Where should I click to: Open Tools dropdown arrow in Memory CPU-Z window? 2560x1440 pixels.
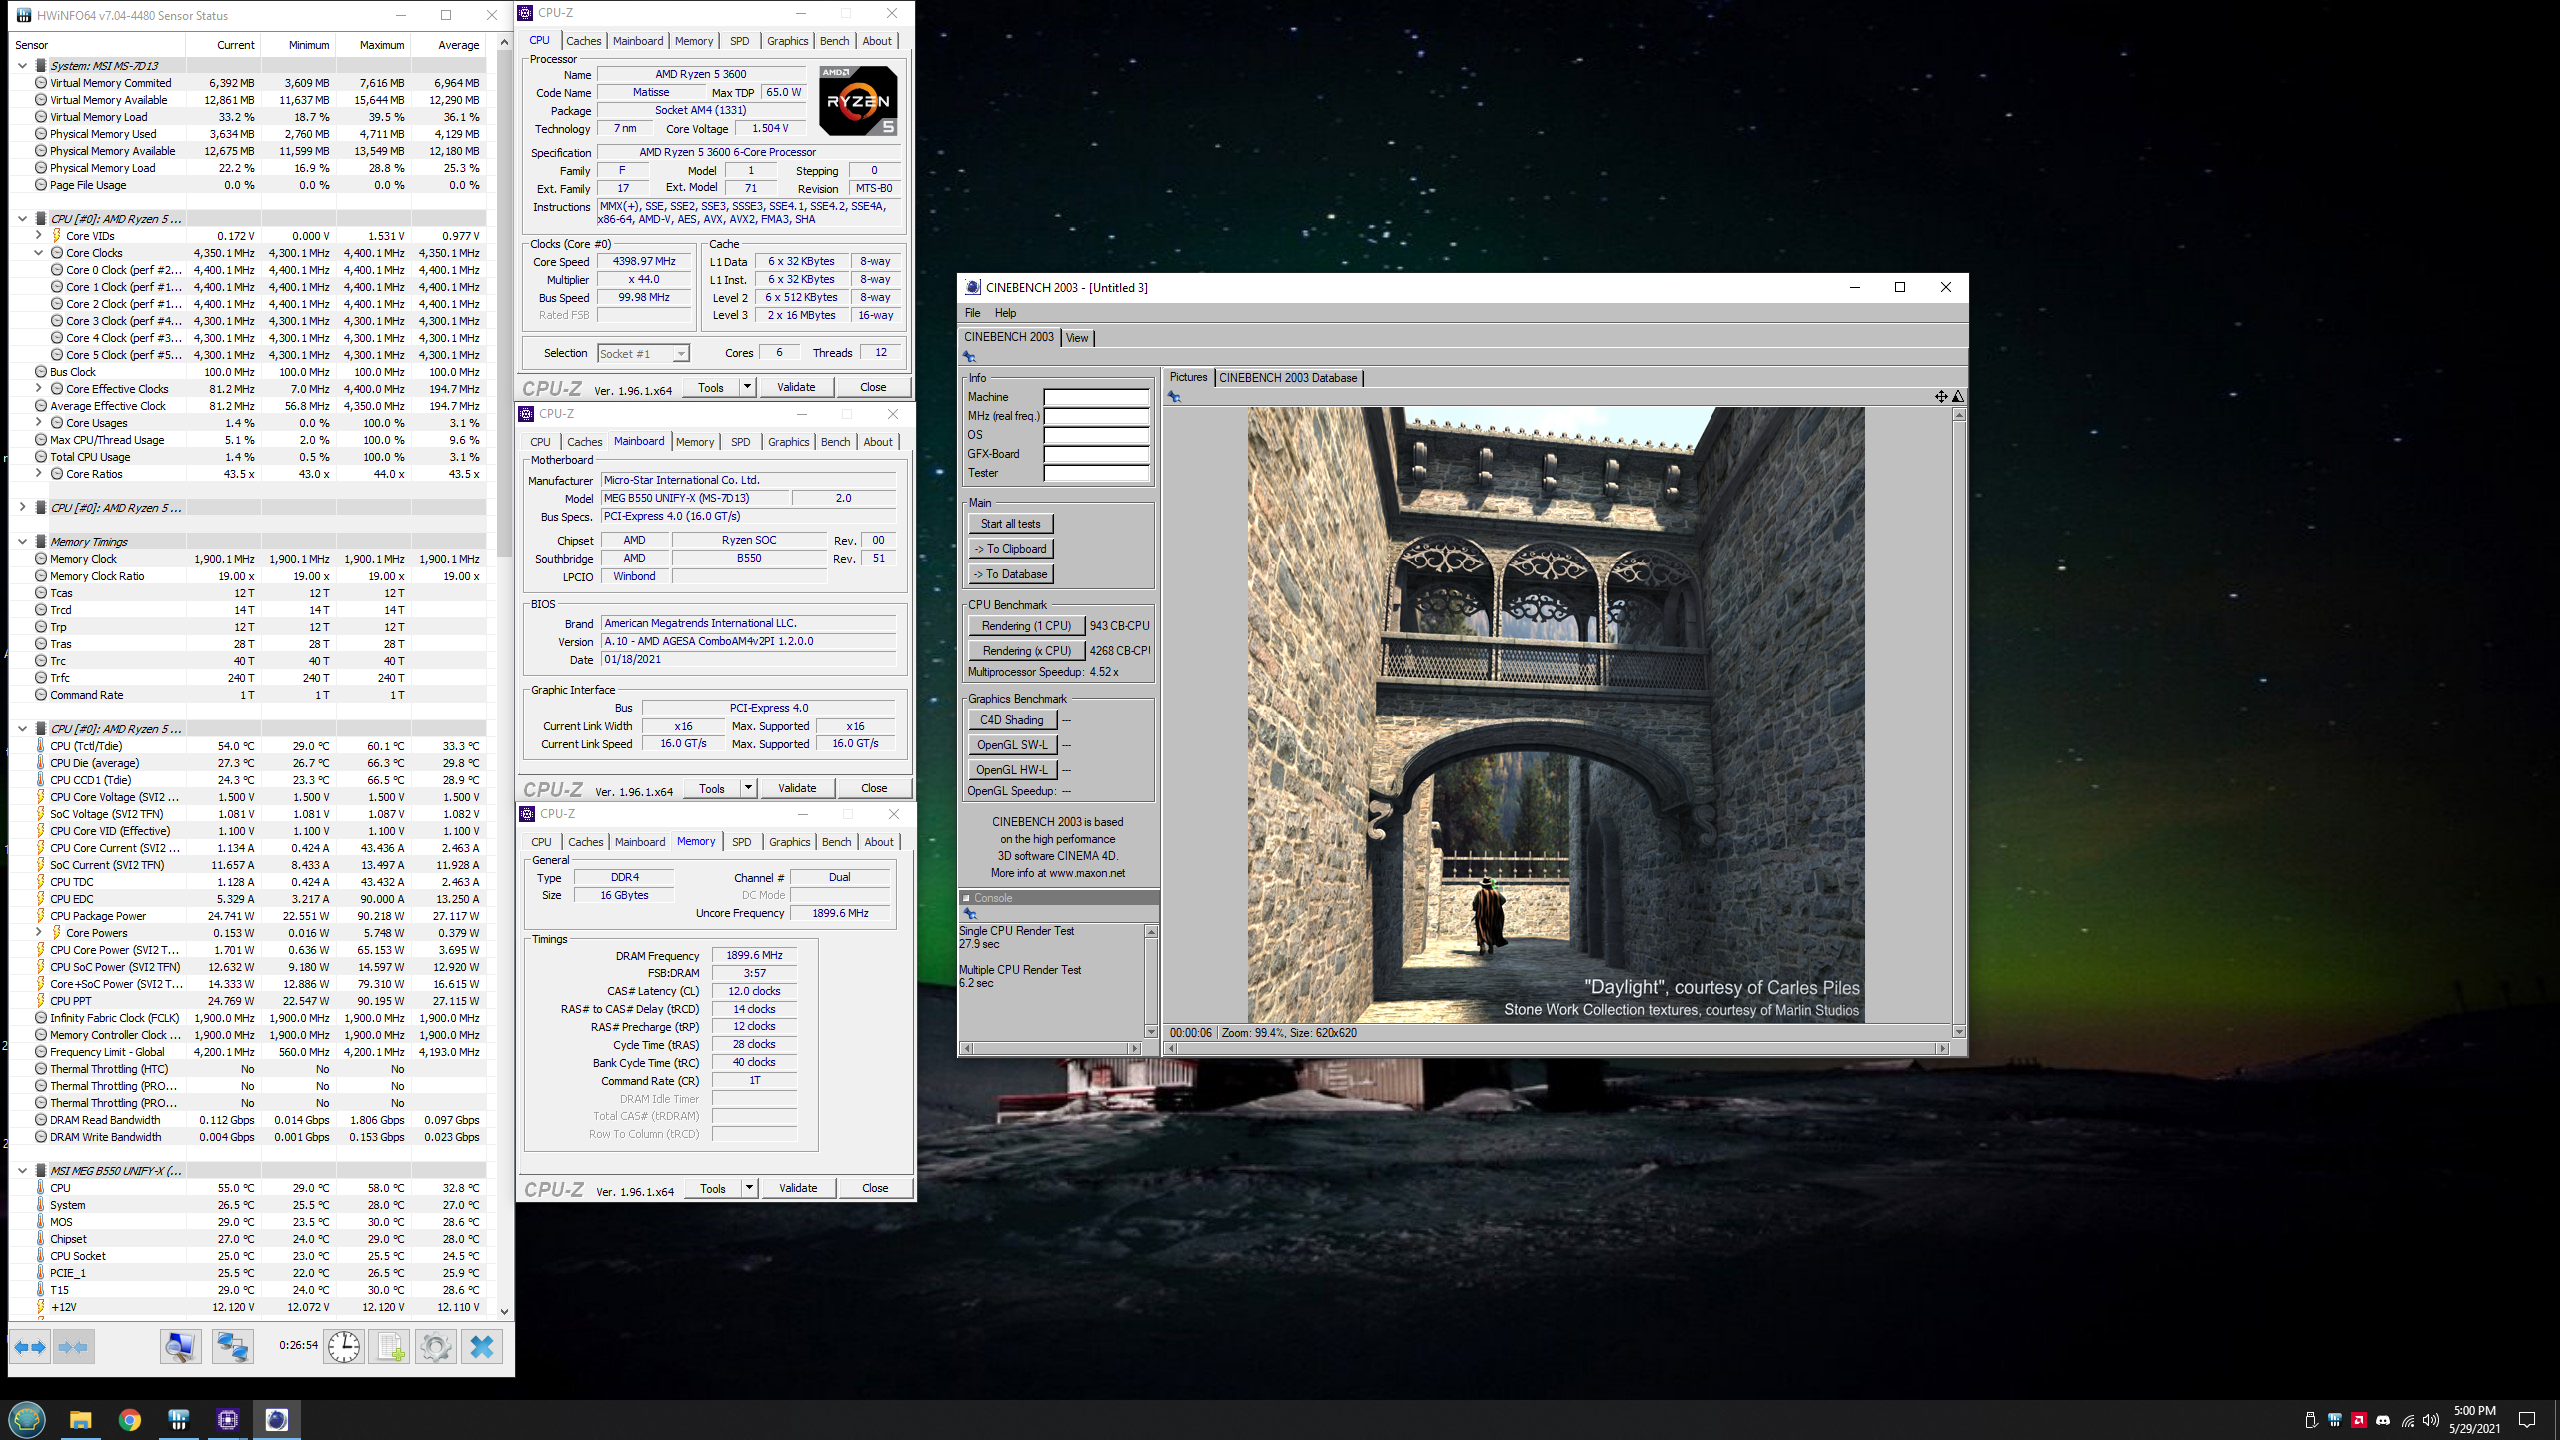[749, 1188]
